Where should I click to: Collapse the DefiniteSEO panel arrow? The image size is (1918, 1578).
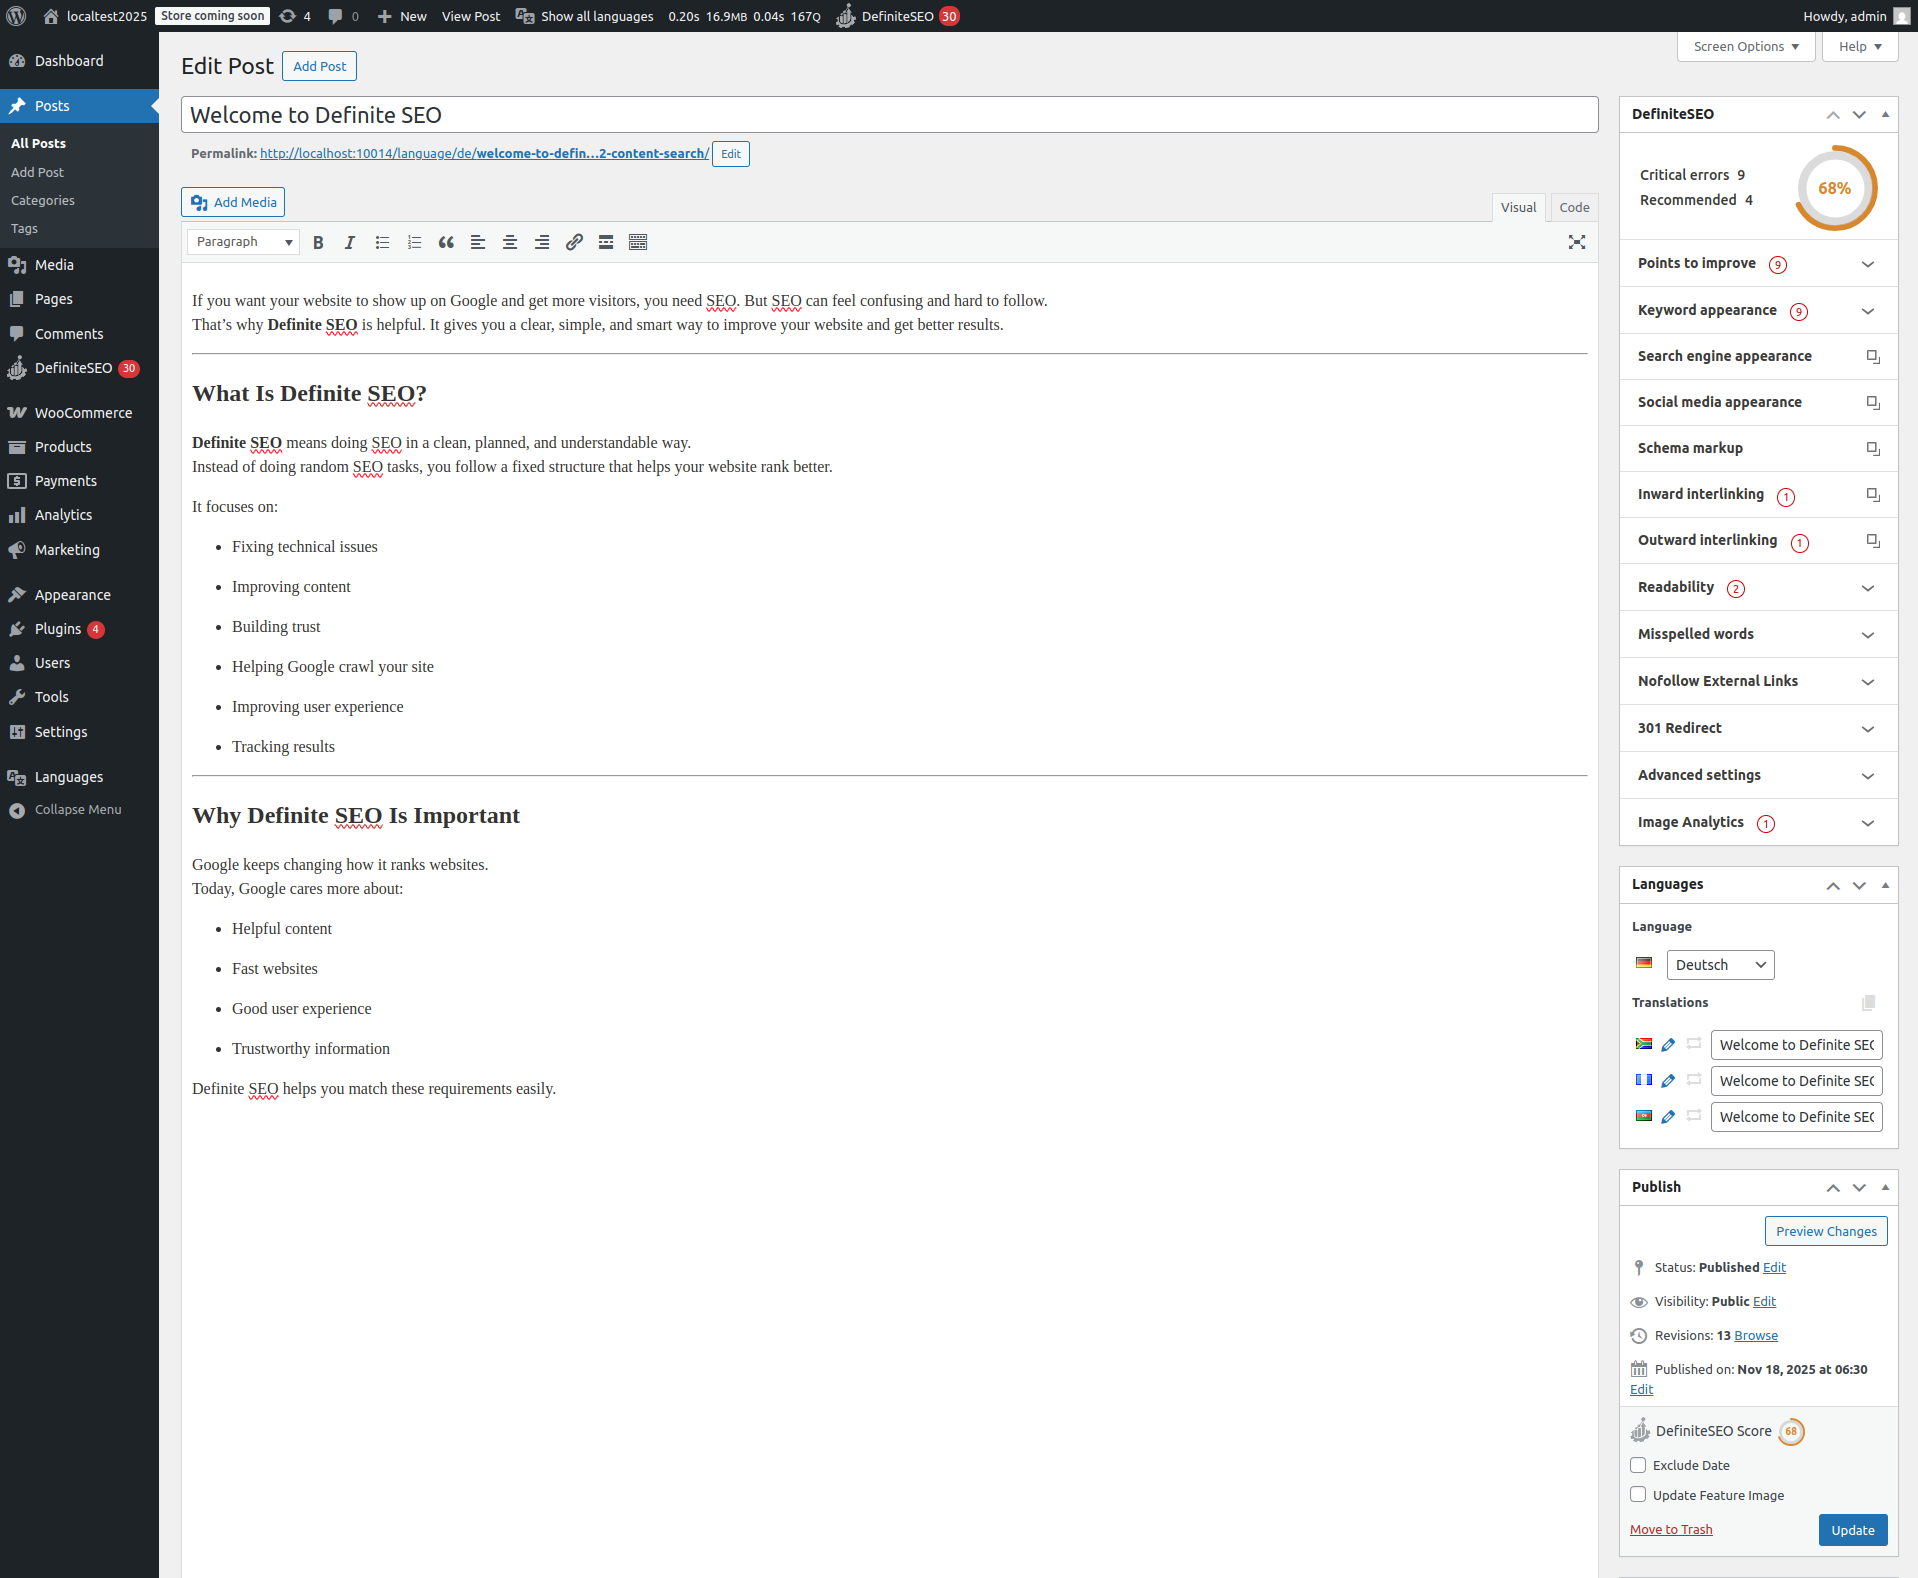click(1885, 114)
